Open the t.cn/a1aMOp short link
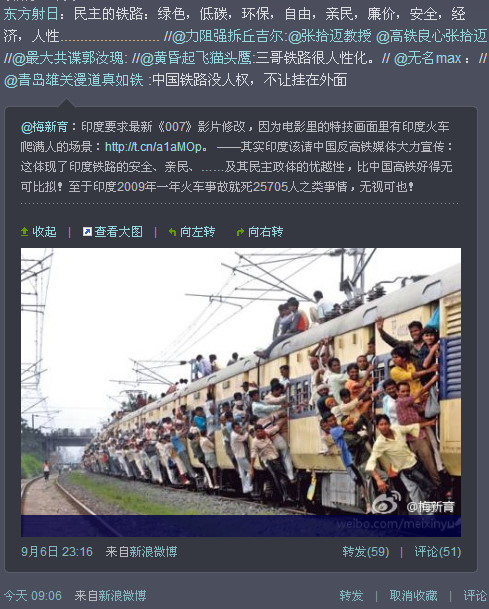 pos(154,147)
